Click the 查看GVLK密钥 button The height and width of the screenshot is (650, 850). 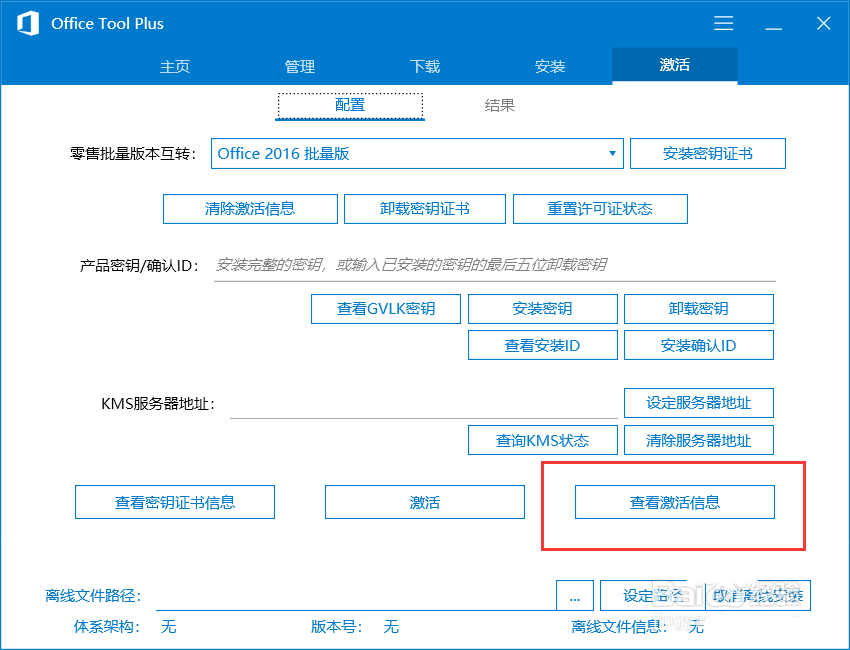(x=385, y=308)
